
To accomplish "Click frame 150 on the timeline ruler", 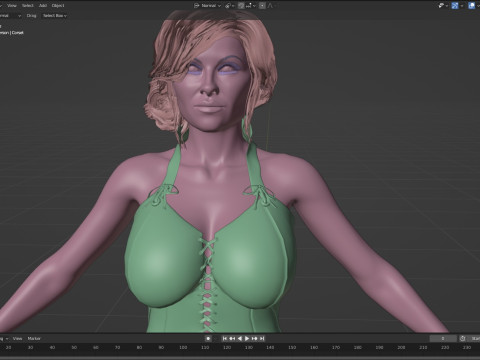I will pos(292,348).
